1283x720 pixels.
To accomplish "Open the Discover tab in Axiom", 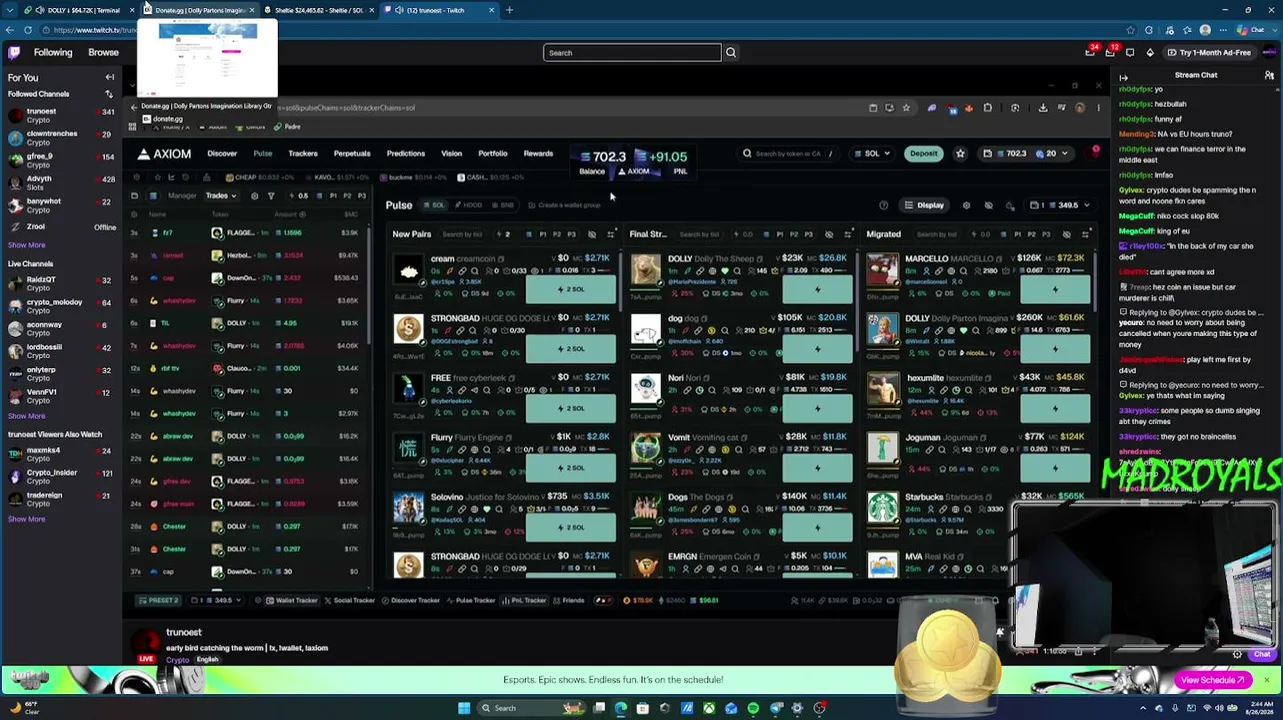I will click(x=222, y=154).
